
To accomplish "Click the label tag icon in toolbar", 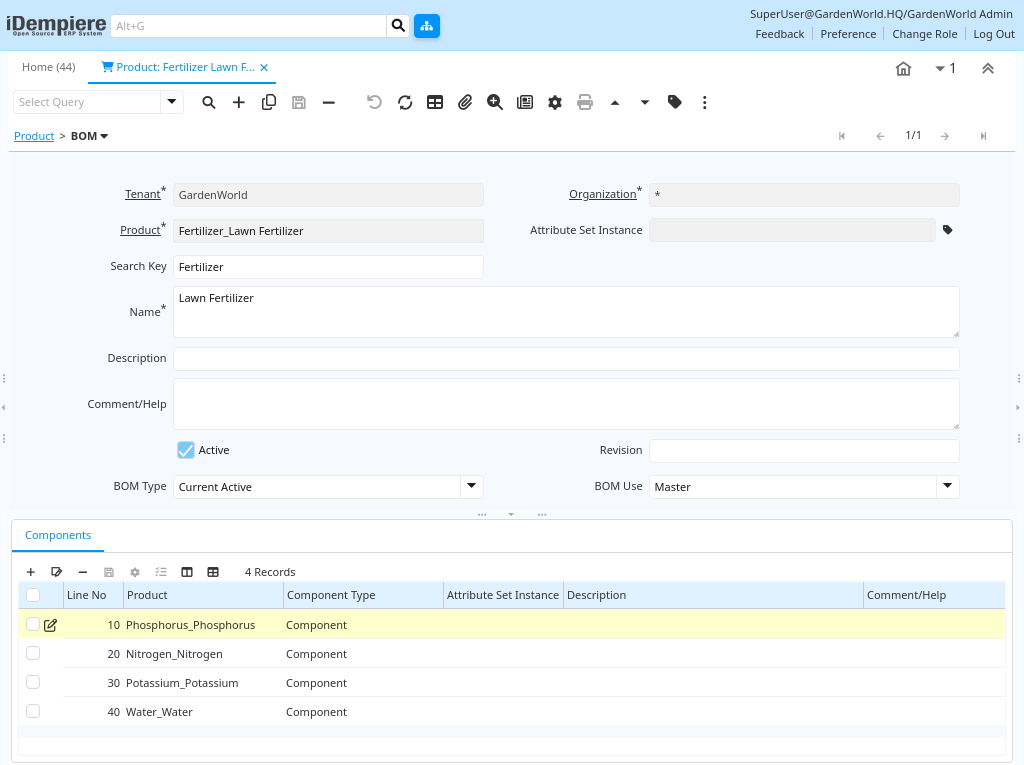I will coord(675,102).
